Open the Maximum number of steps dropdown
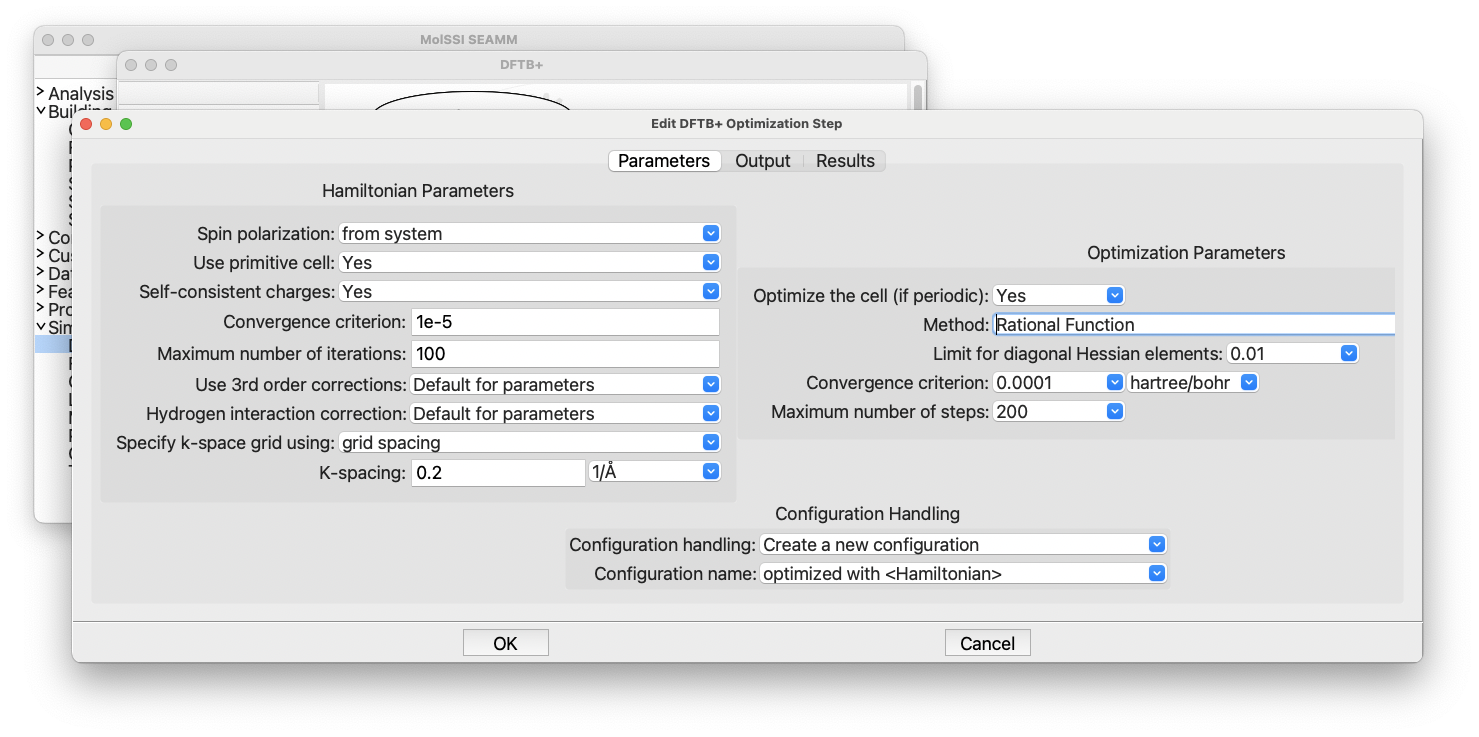 (x=1059, y=411)
